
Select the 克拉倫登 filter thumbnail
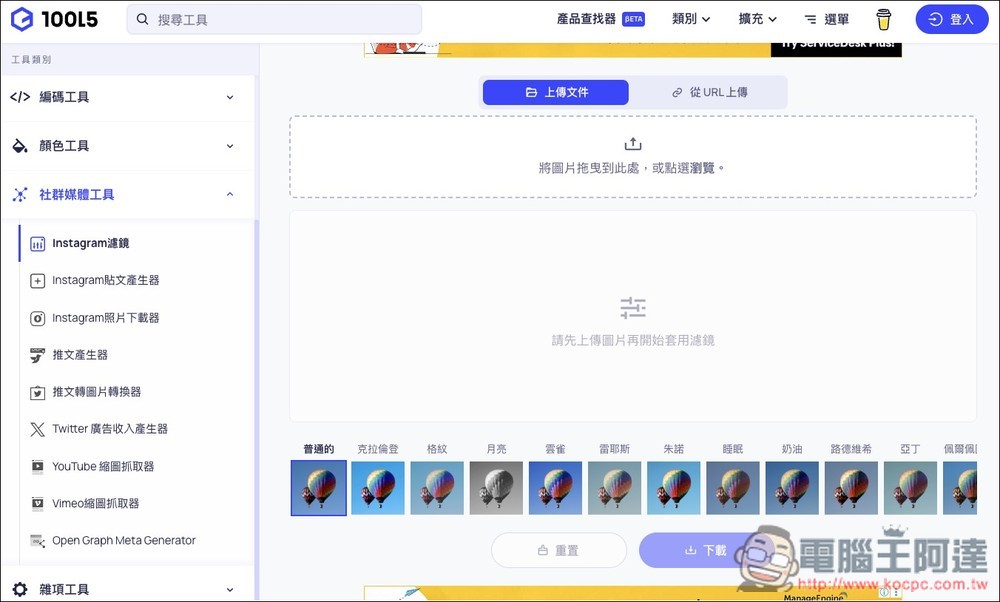[378, 487]
